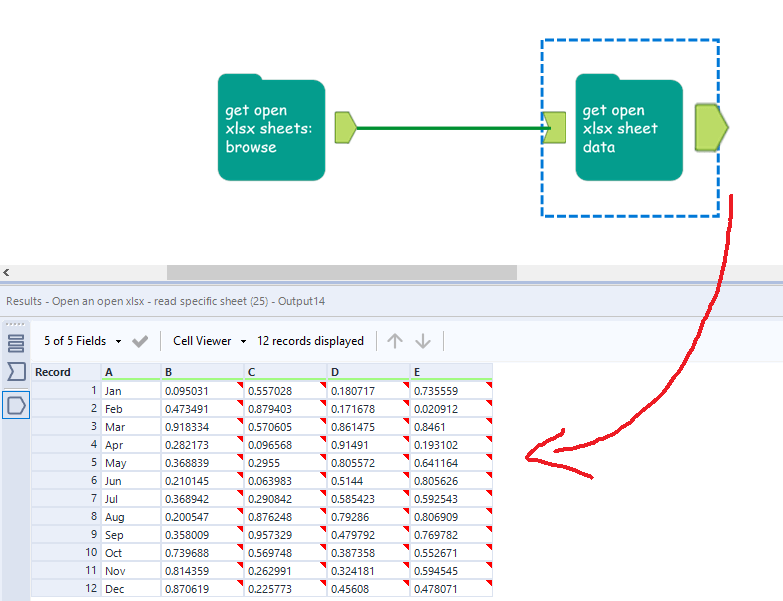Select the 'get open xlsx sheet data' tool
This screenshot has height=601, width=783.
click(628, 129)
